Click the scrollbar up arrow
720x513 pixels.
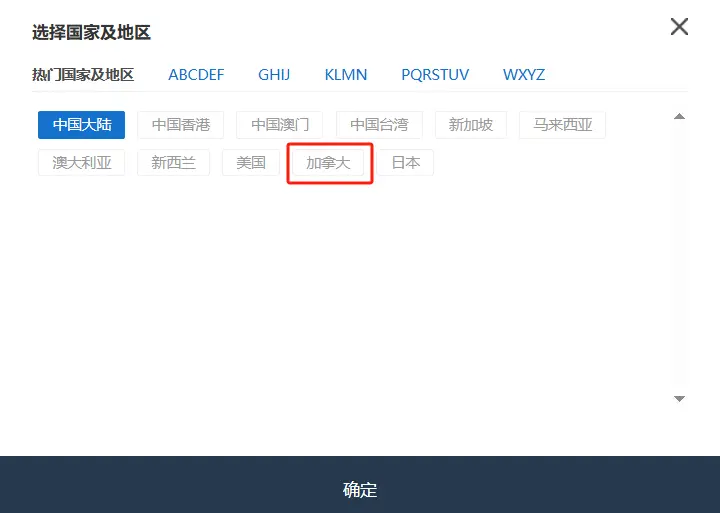click(x=679, y=117)
